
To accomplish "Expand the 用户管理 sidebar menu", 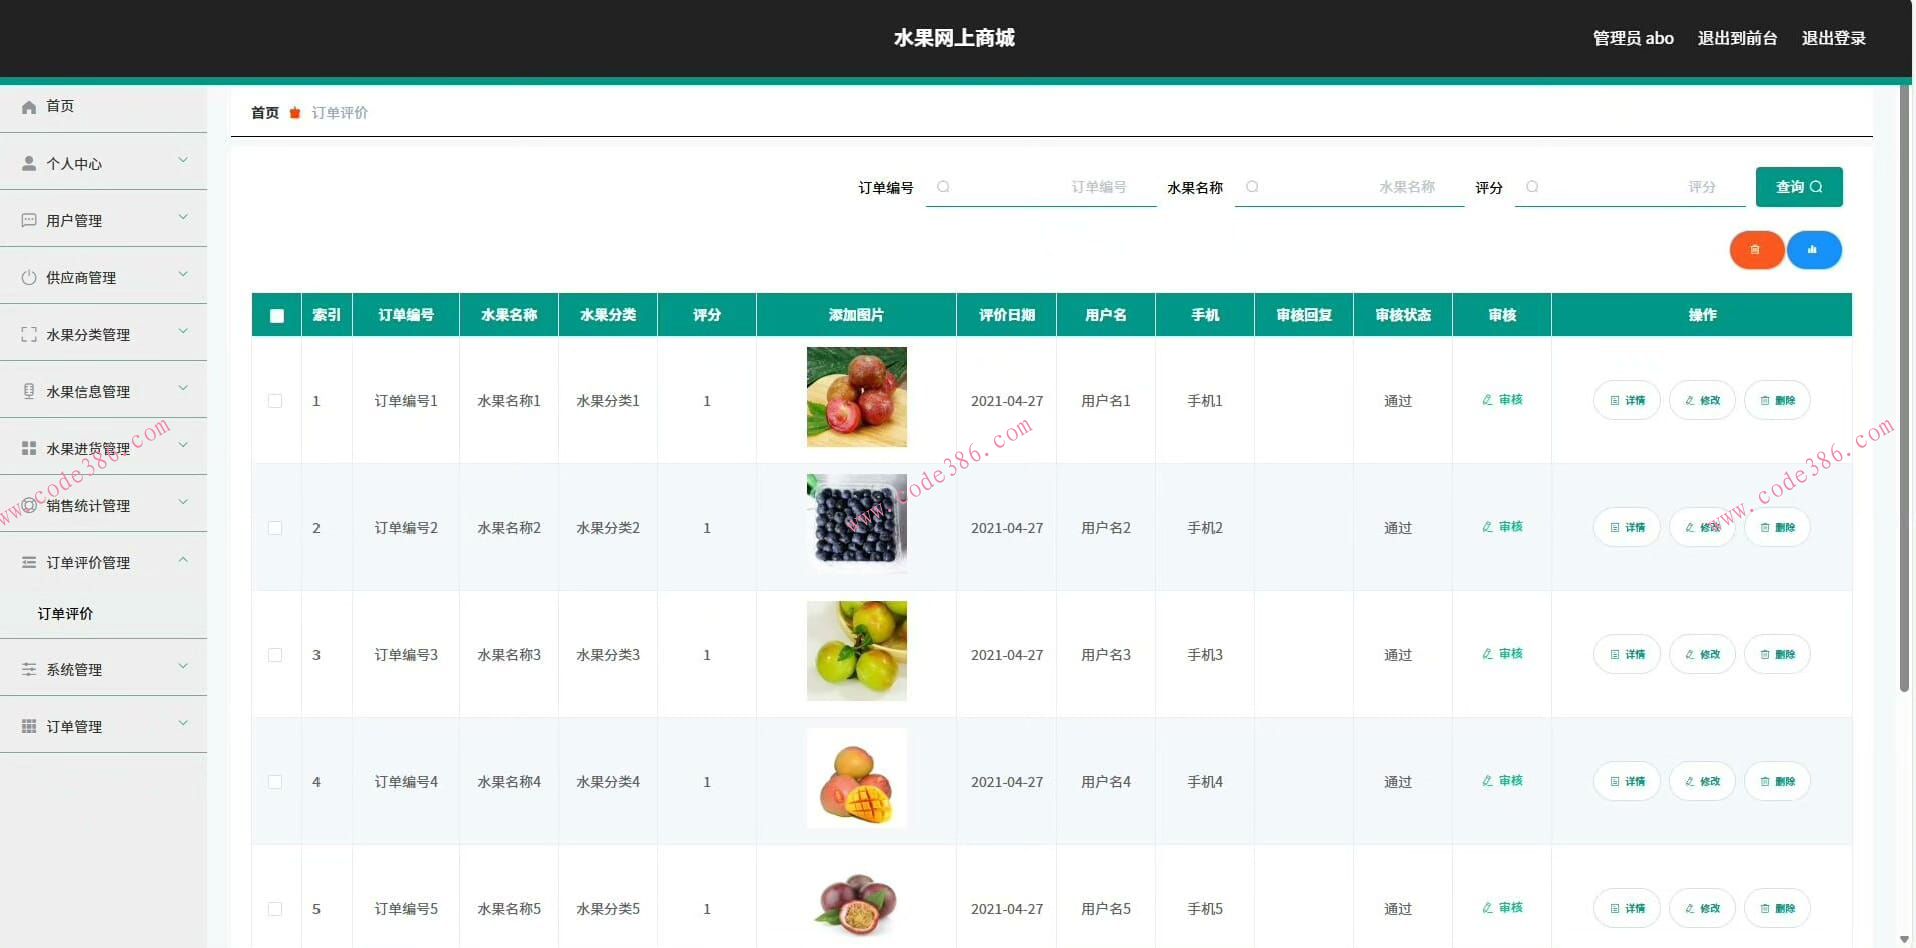I will pyautogui.click(x=183, y=217).
